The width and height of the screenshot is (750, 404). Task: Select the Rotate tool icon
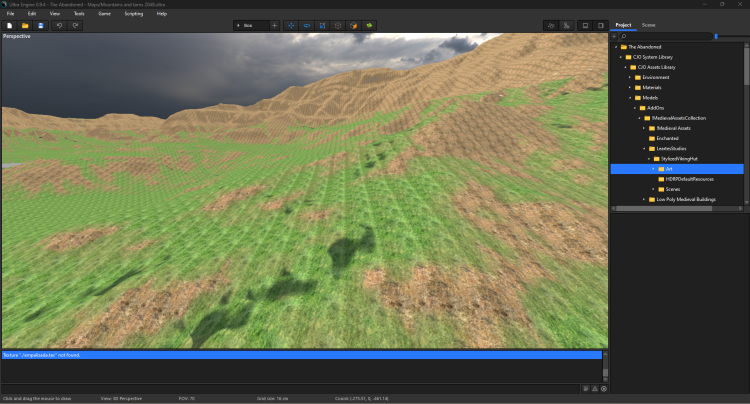point(307,25)
